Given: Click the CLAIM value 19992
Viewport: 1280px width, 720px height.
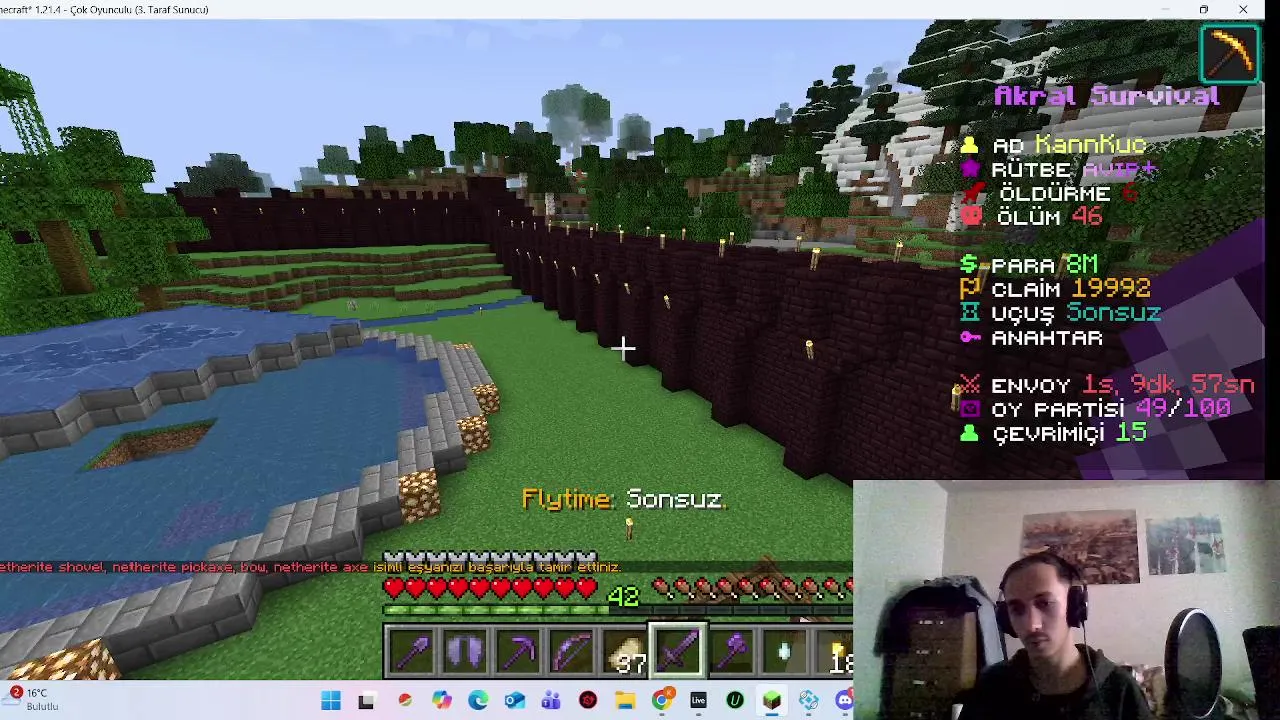Looking at the screenshot, I should (x=1110, y=289).
